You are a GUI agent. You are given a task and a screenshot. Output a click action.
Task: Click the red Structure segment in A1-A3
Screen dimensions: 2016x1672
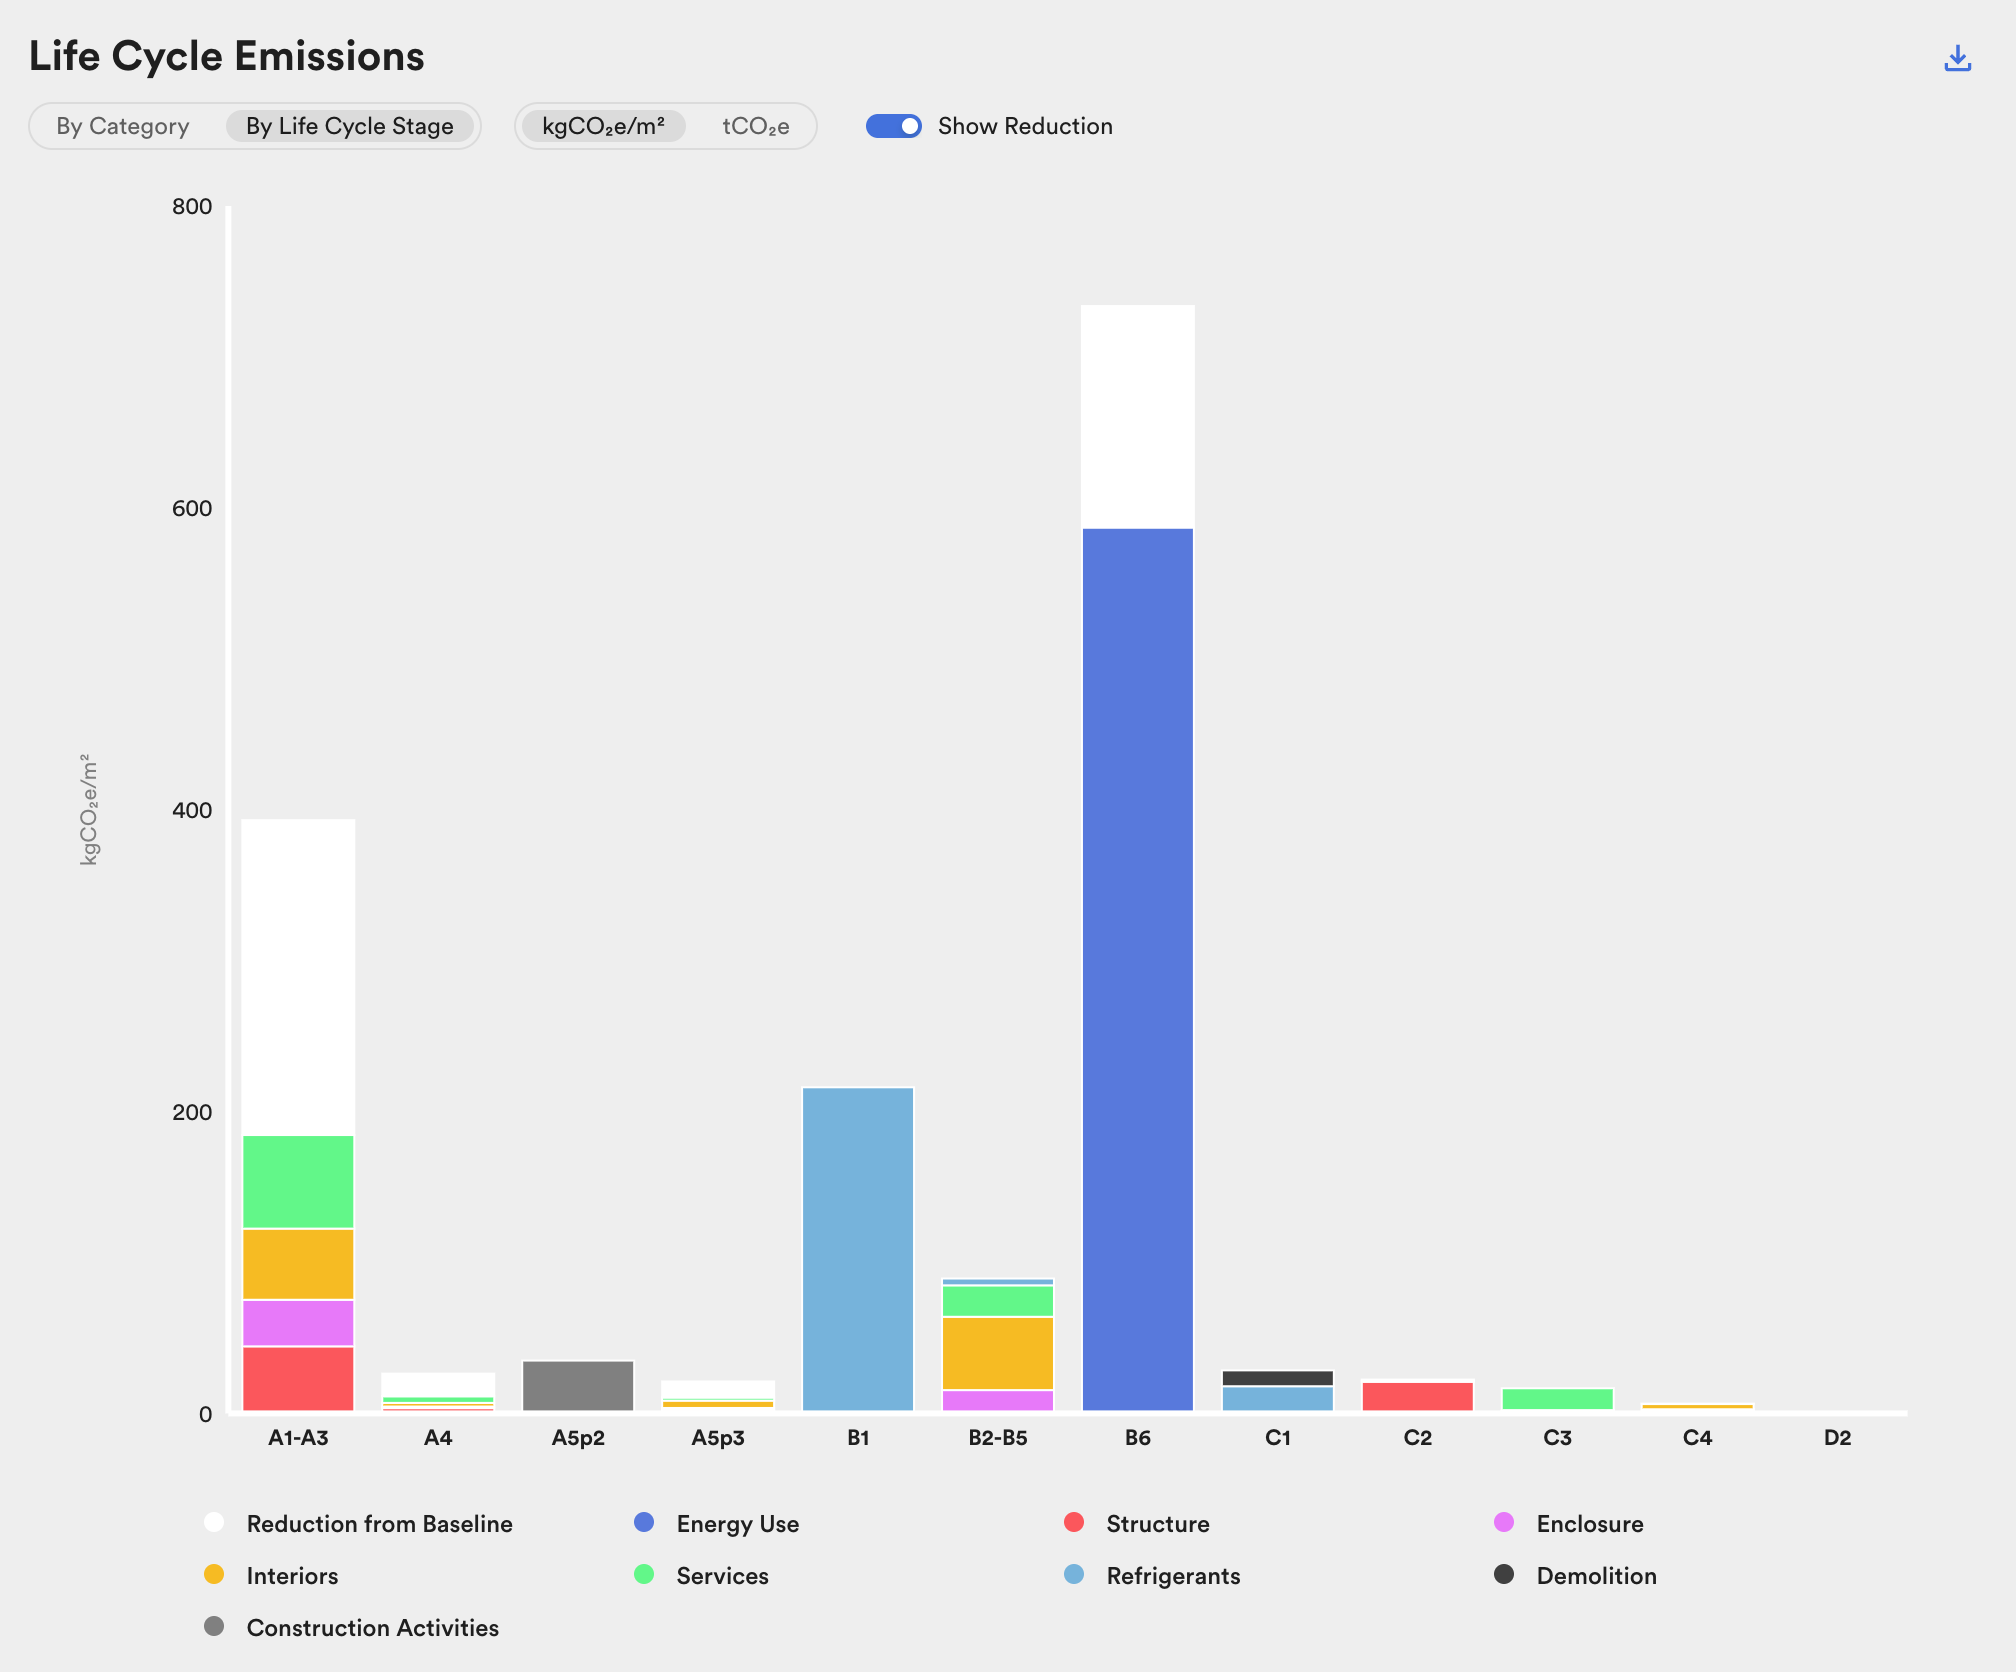tap(298, 1379)
